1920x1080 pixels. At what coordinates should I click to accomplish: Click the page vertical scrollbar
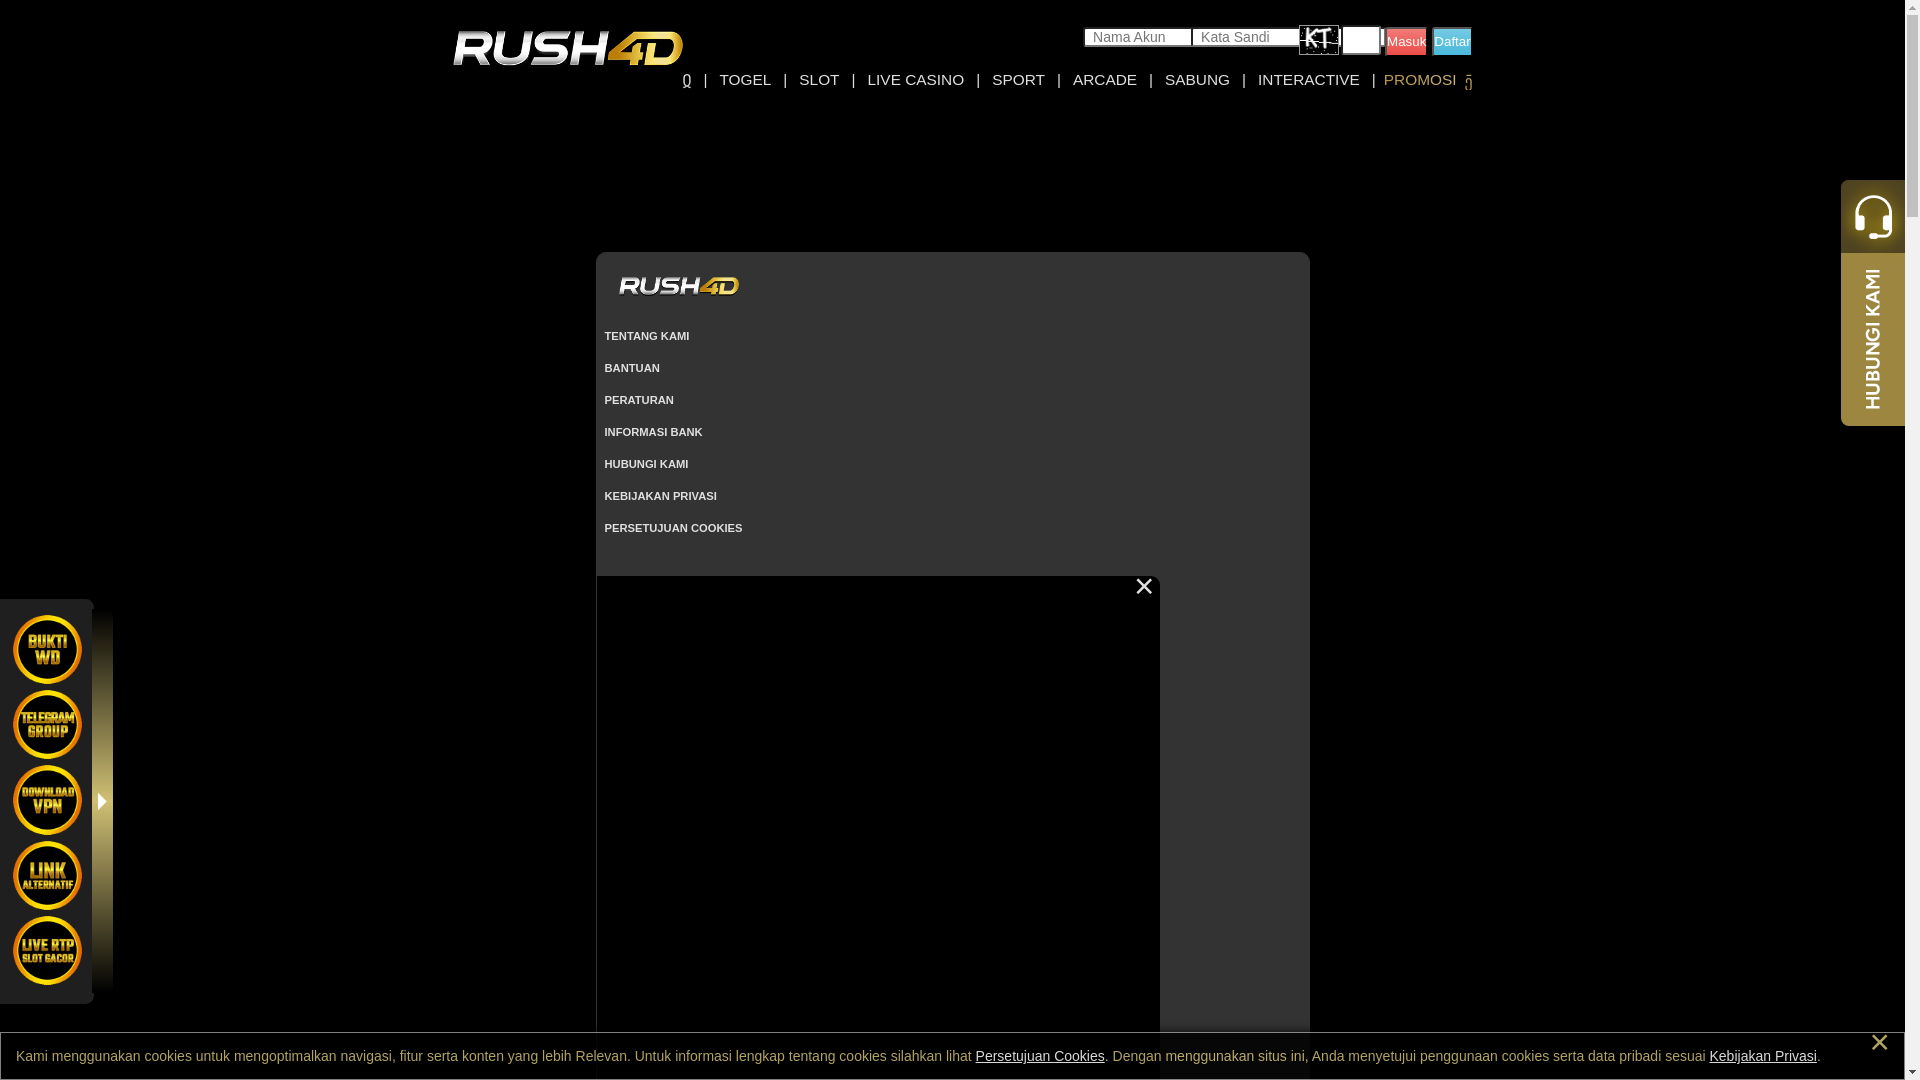(x=1912, y=540)
